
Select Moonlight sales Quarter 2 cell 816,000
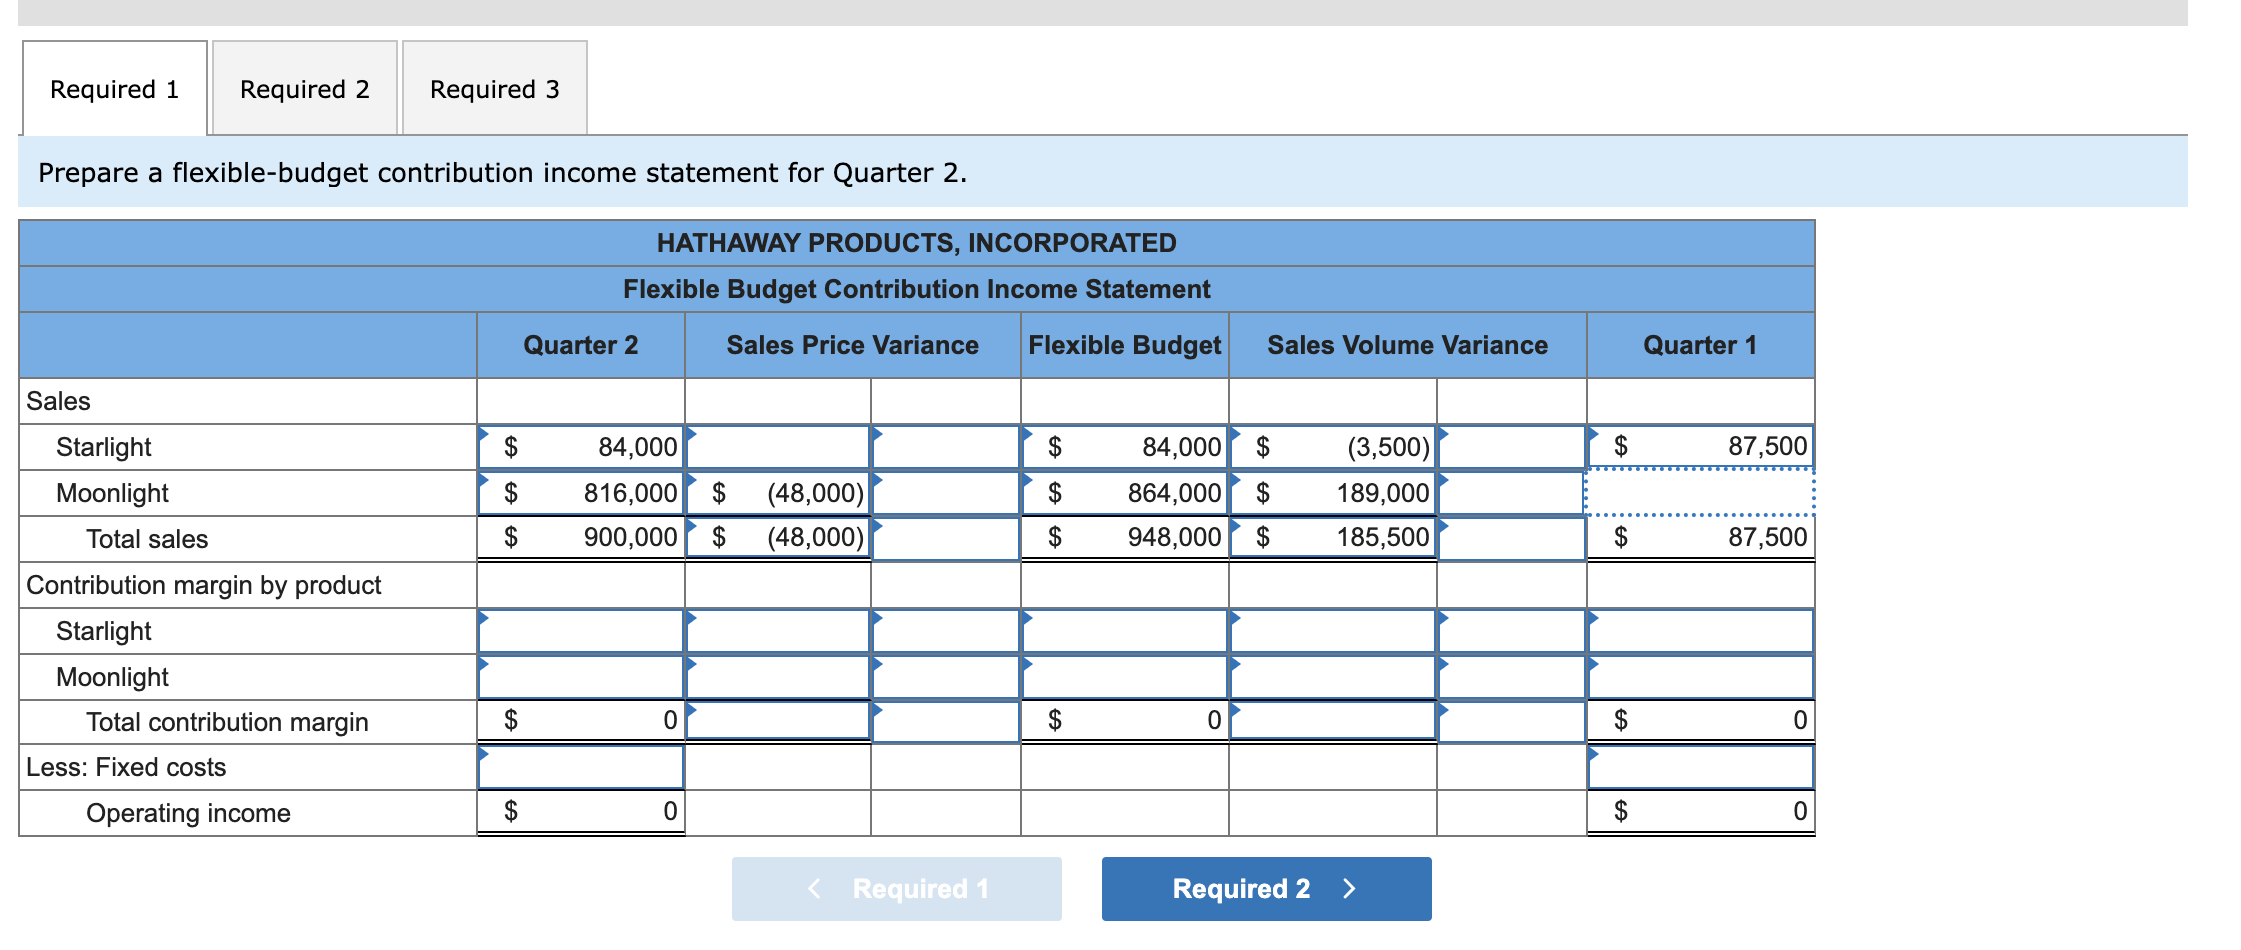tap(581, 493)
